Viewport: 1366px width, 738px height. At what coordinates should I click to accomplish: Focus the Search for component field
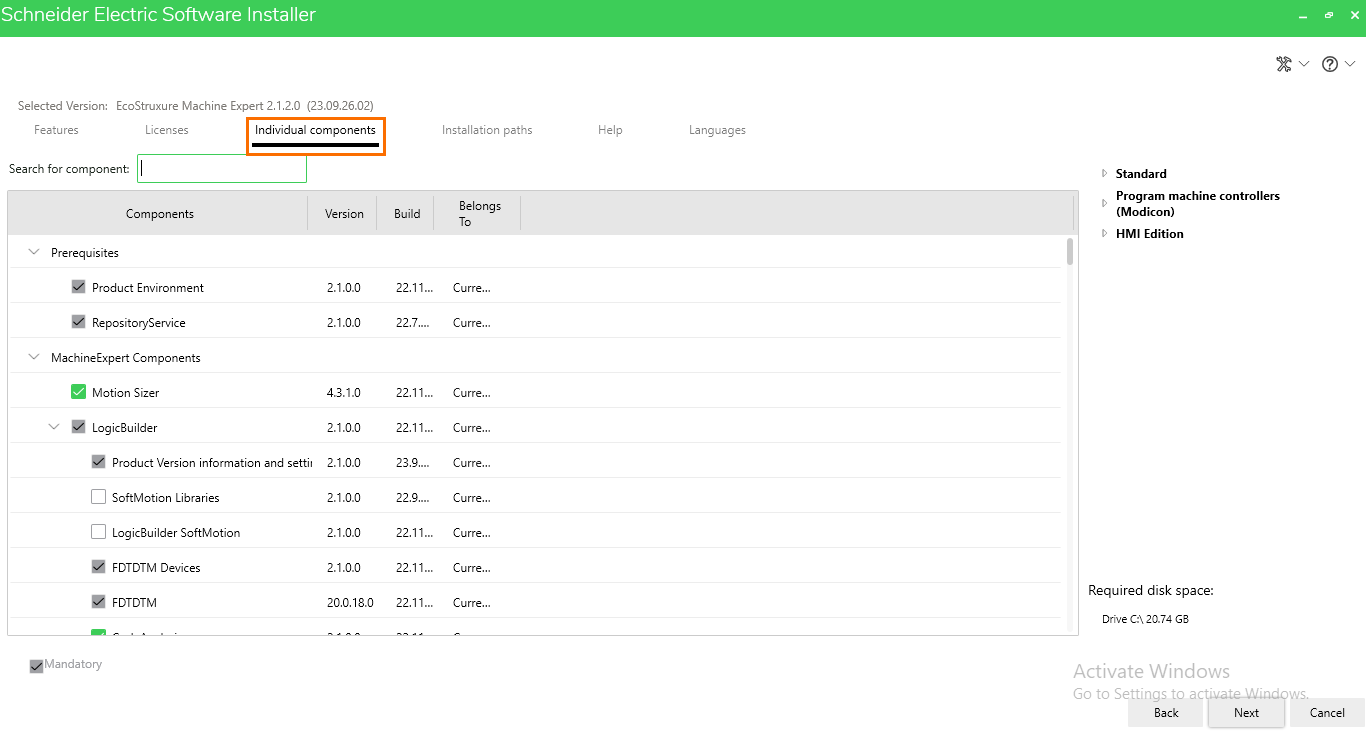[x=222, y=169]
